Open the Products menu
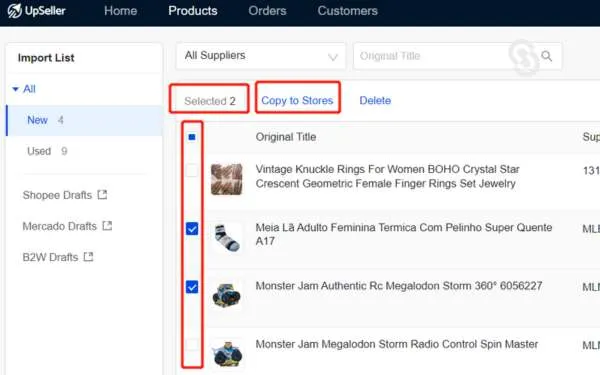The image size is (600, 375). tap(193, 11)
